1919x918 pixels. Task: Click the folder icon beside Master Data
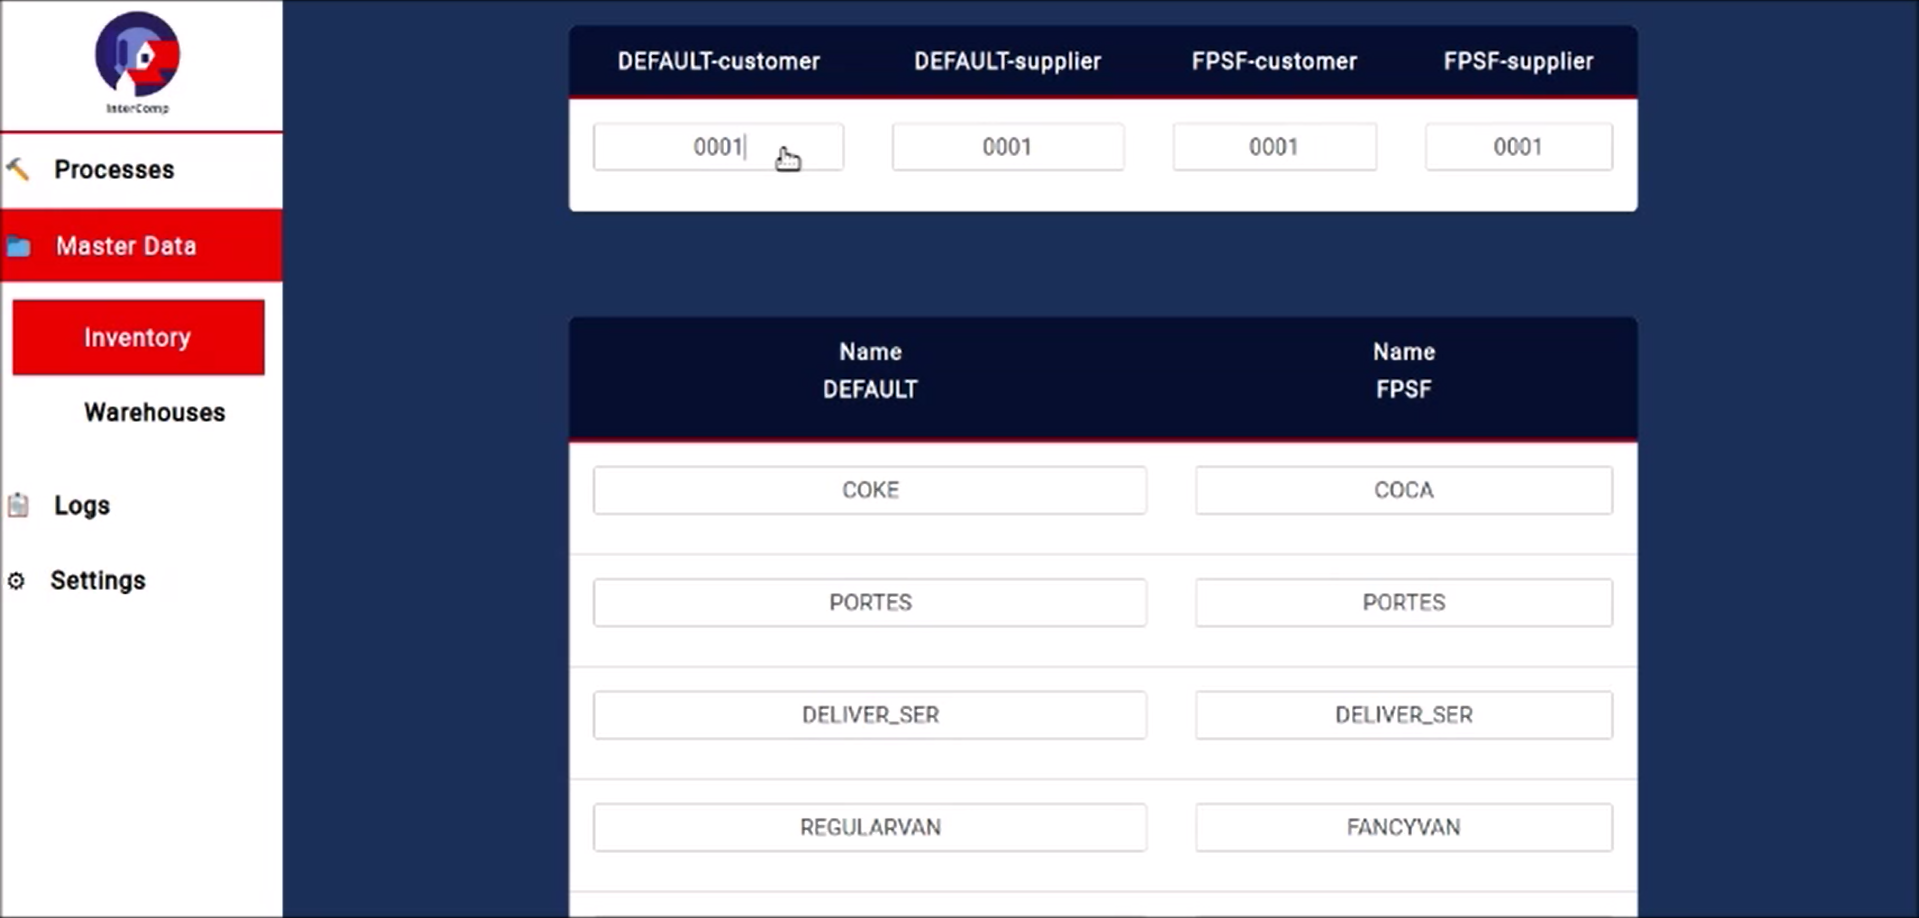pos(19,246)
